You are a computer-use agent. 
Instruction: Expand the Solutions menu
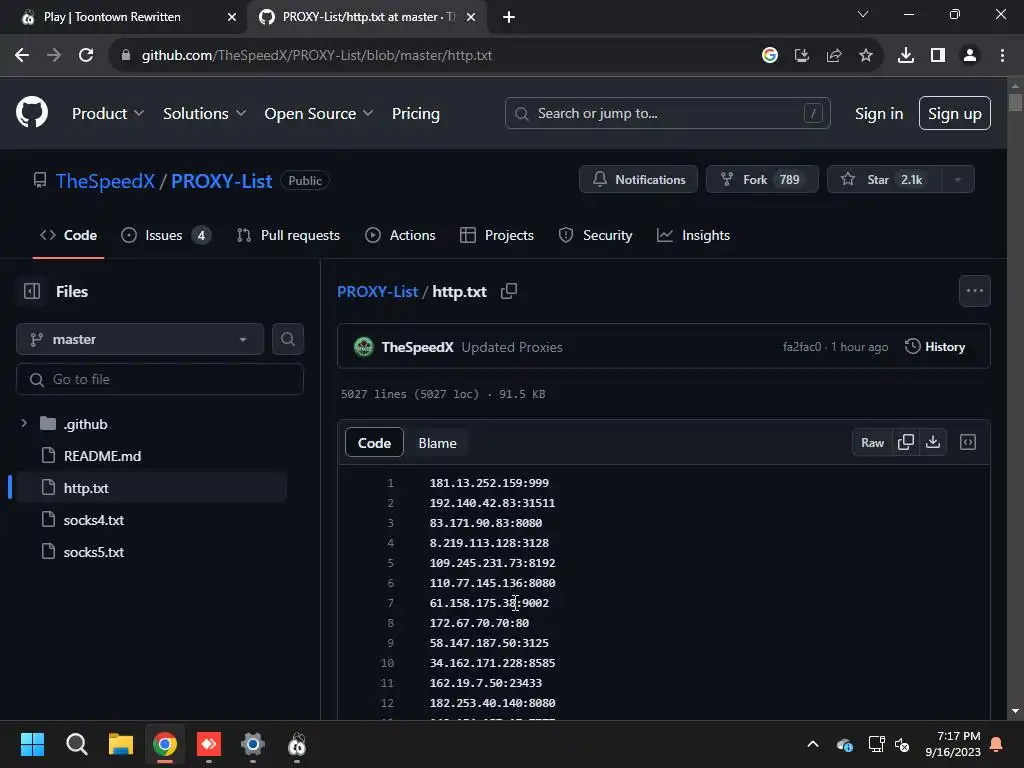(x=204, y=114)
